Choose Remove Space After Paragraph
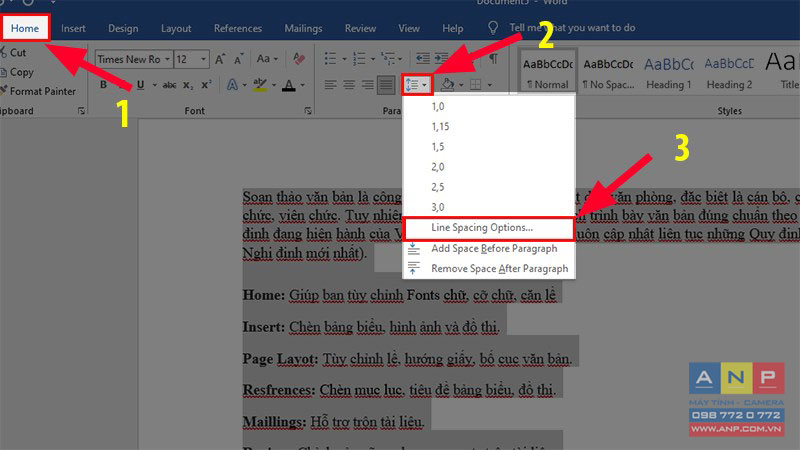 tap(489, 268)
